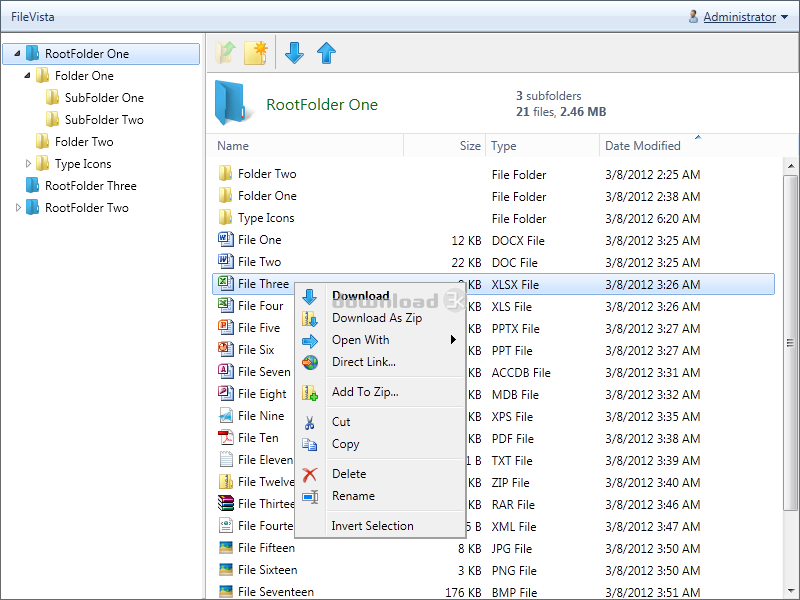Click the new folder toolbar icon
Image resolution: width=800 pixels, height=600 pixels.
click(256, 53)
